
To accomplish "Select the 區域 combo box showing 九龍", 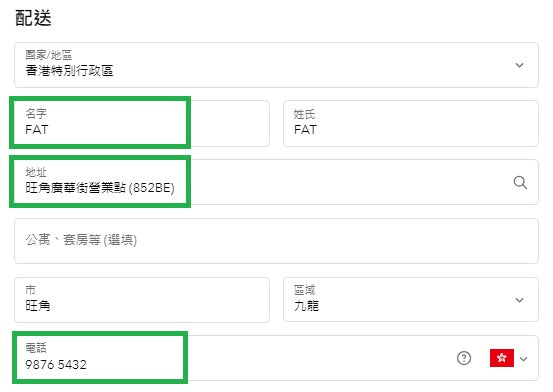I will click(411, 300).
